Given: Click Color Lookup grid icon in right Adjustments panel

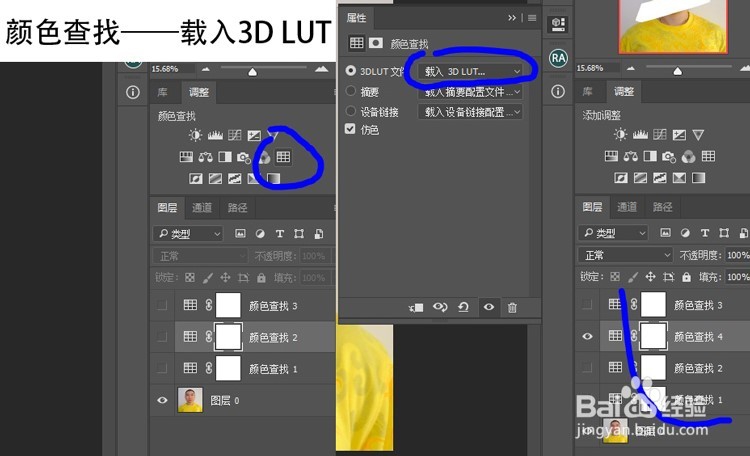Looking at the screenshot, I should pos(708,156).
